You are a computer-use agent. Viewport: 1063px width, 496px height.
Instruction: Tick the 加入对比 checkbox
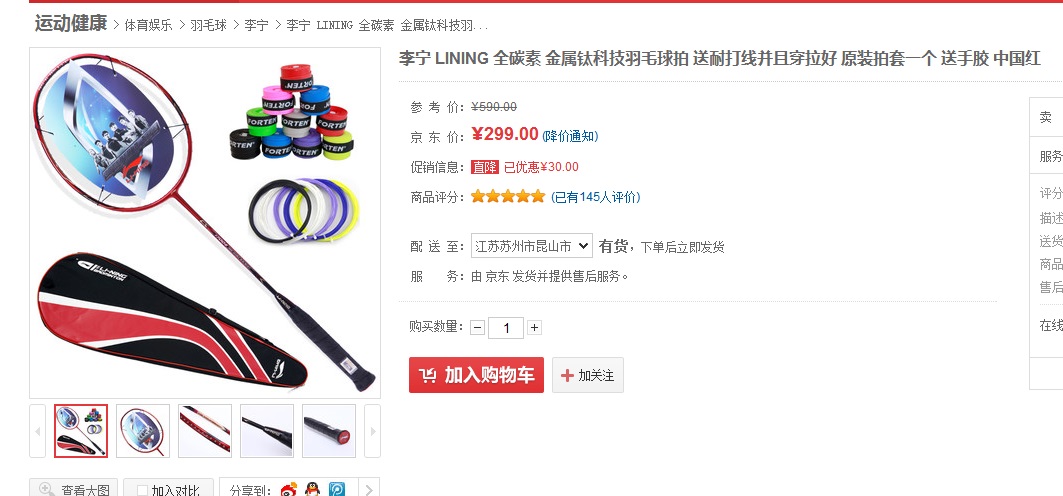(x=142, y=491)
